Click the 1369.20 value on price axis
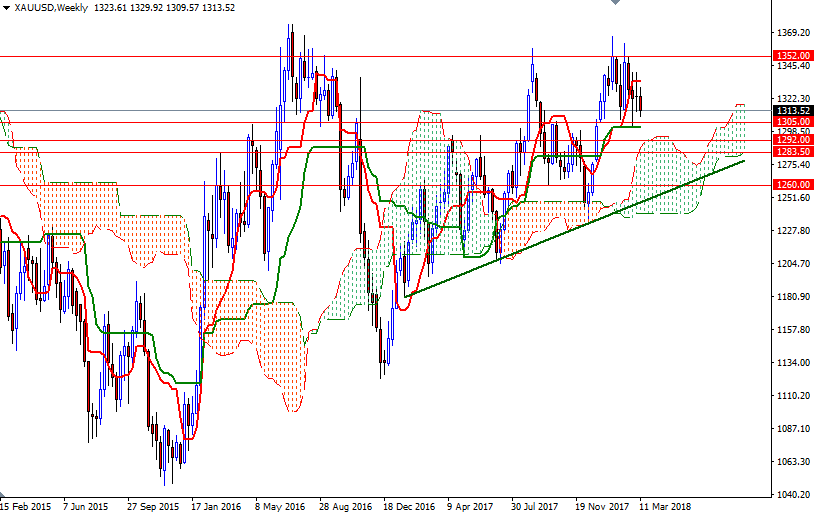This screenshot has height=514, width=814. click(x=793, y=33)
